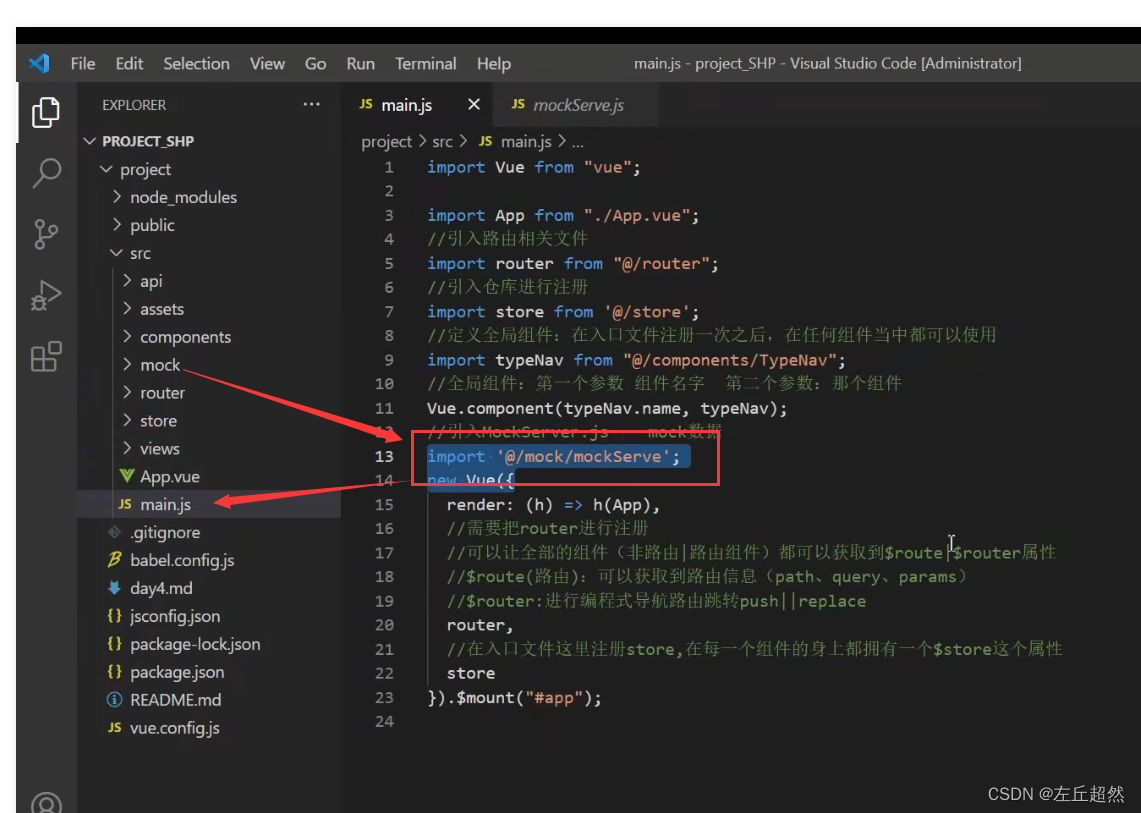Viewport: 1141px width, 813px height.
Task: Open the Run menu
Action: pyautogui.click(x=361, y=63)
